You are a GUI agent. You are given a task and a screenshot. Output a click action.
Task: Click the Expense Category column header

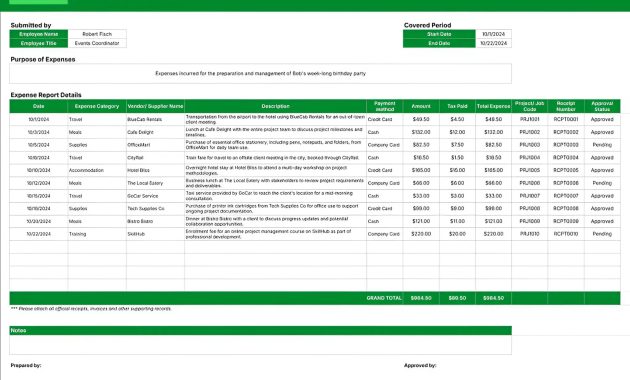click(x=97, y=106)
